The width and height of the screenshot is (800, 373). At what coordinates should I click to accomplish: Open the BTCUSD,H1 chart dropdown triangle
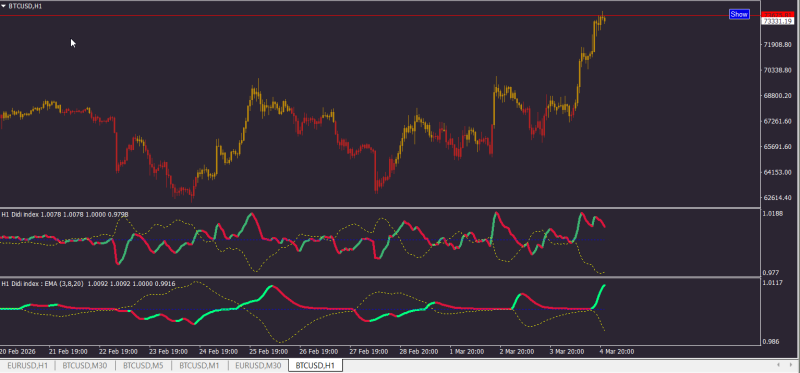[4, 6]
